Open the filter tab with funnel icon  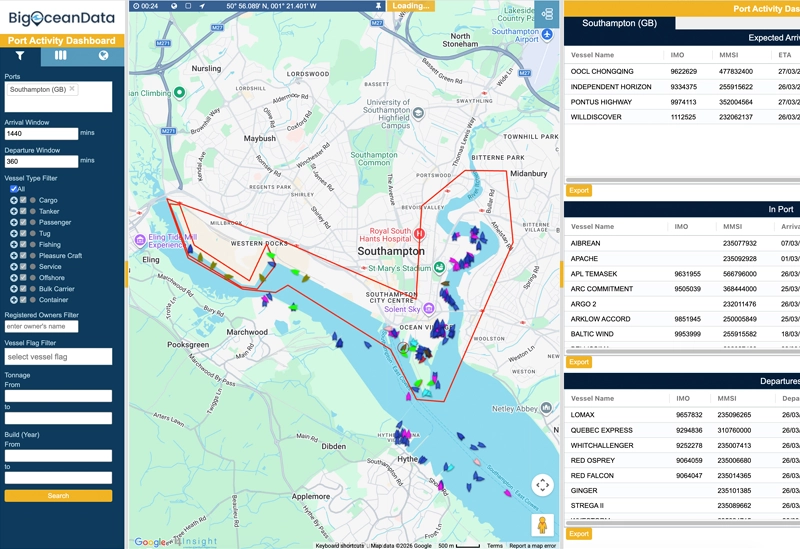pos(20,56)
